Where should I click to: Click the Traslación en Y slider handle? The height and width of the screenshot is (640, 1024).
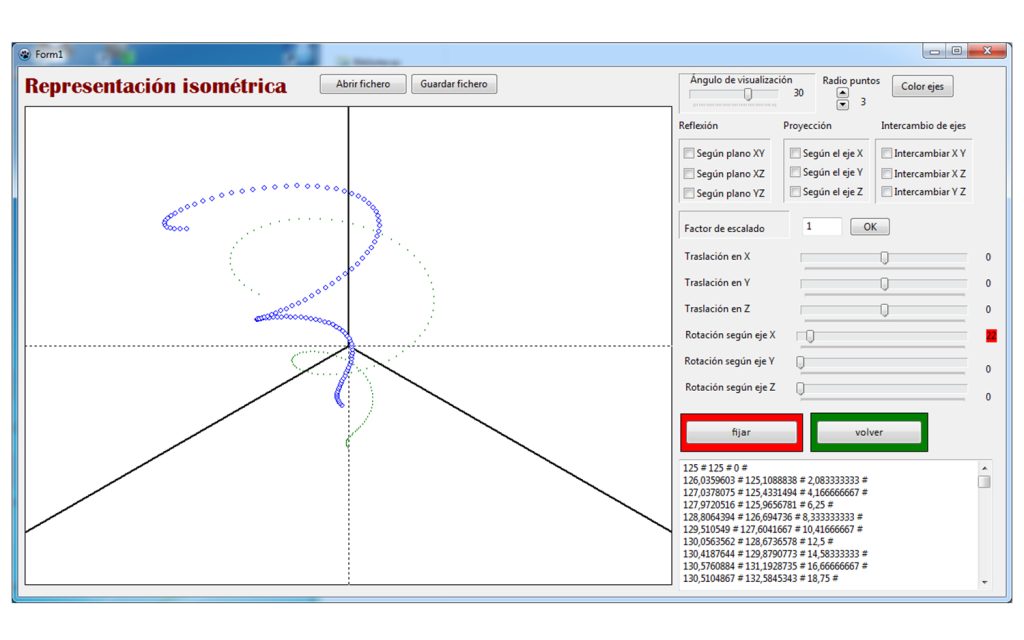coord(884,284)
